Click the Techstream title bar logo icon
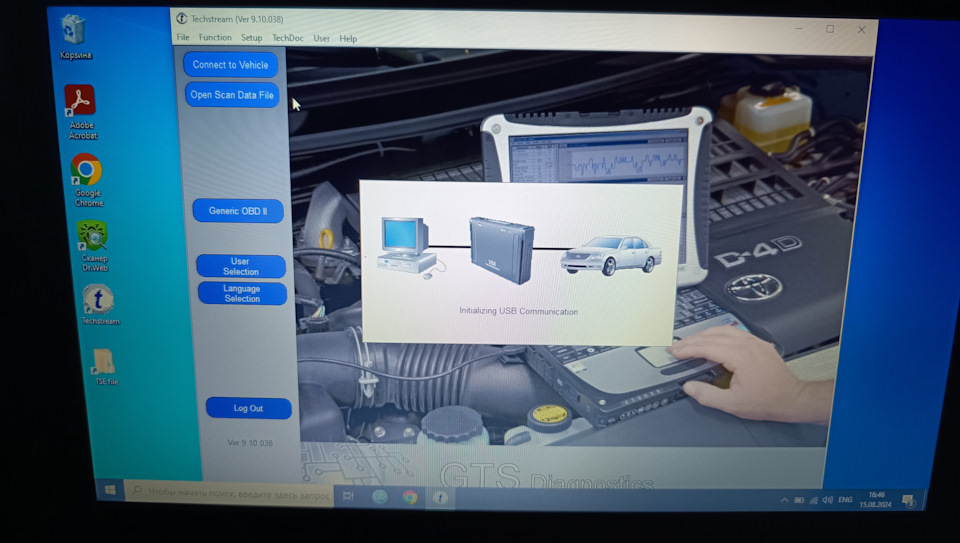Image resolution: width=960 pixels, height=543 pixels. (x=181, y=18)
